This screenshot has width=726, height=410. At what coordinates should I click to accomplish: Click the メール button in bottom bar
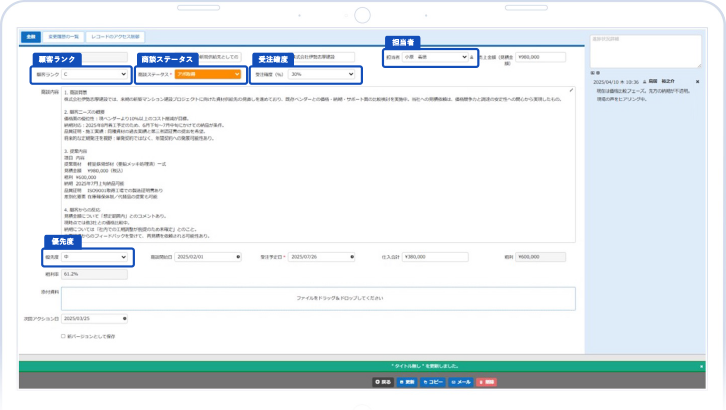[461, 382]
